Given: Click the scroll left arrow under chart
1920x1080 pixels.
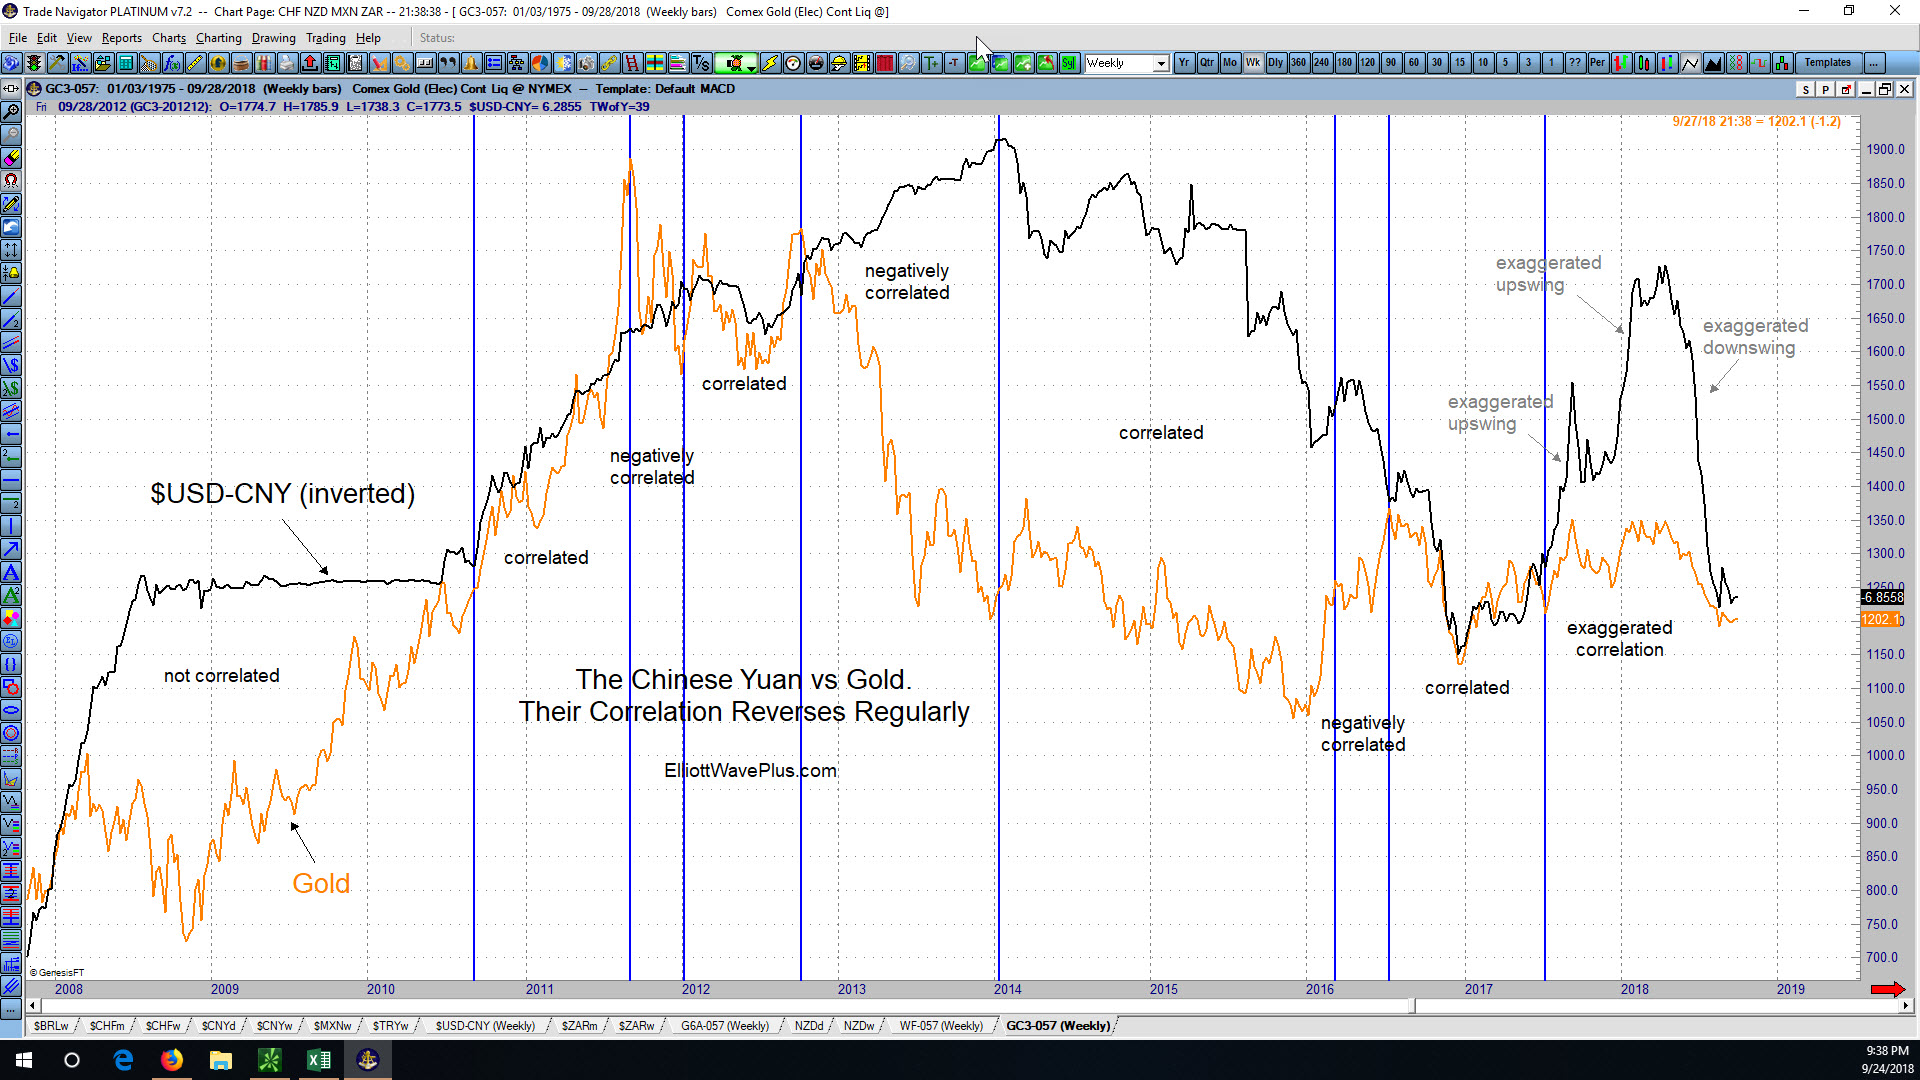Looking at the screenshot, I should (33, 1006).
